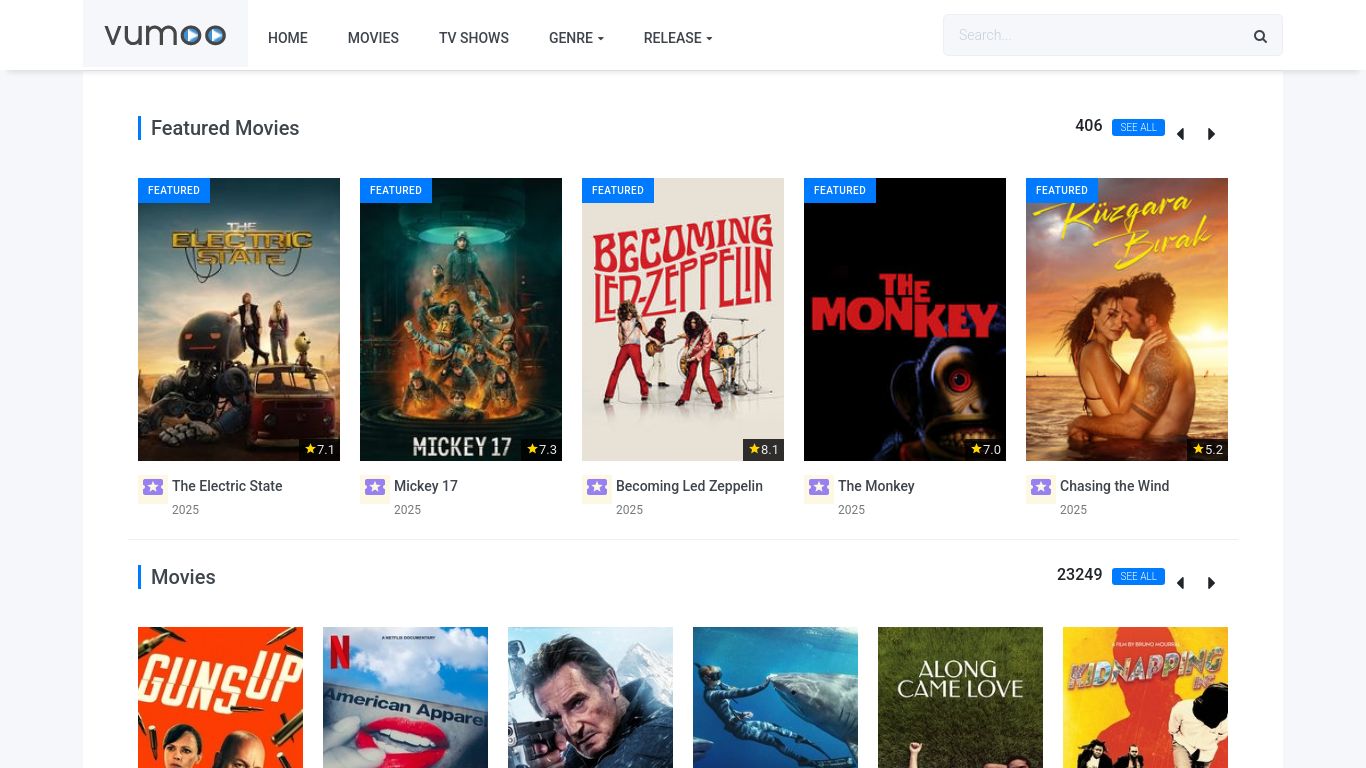
Task: Open the Becoming Led Zeppelin poster
Action: pos(683,319)
